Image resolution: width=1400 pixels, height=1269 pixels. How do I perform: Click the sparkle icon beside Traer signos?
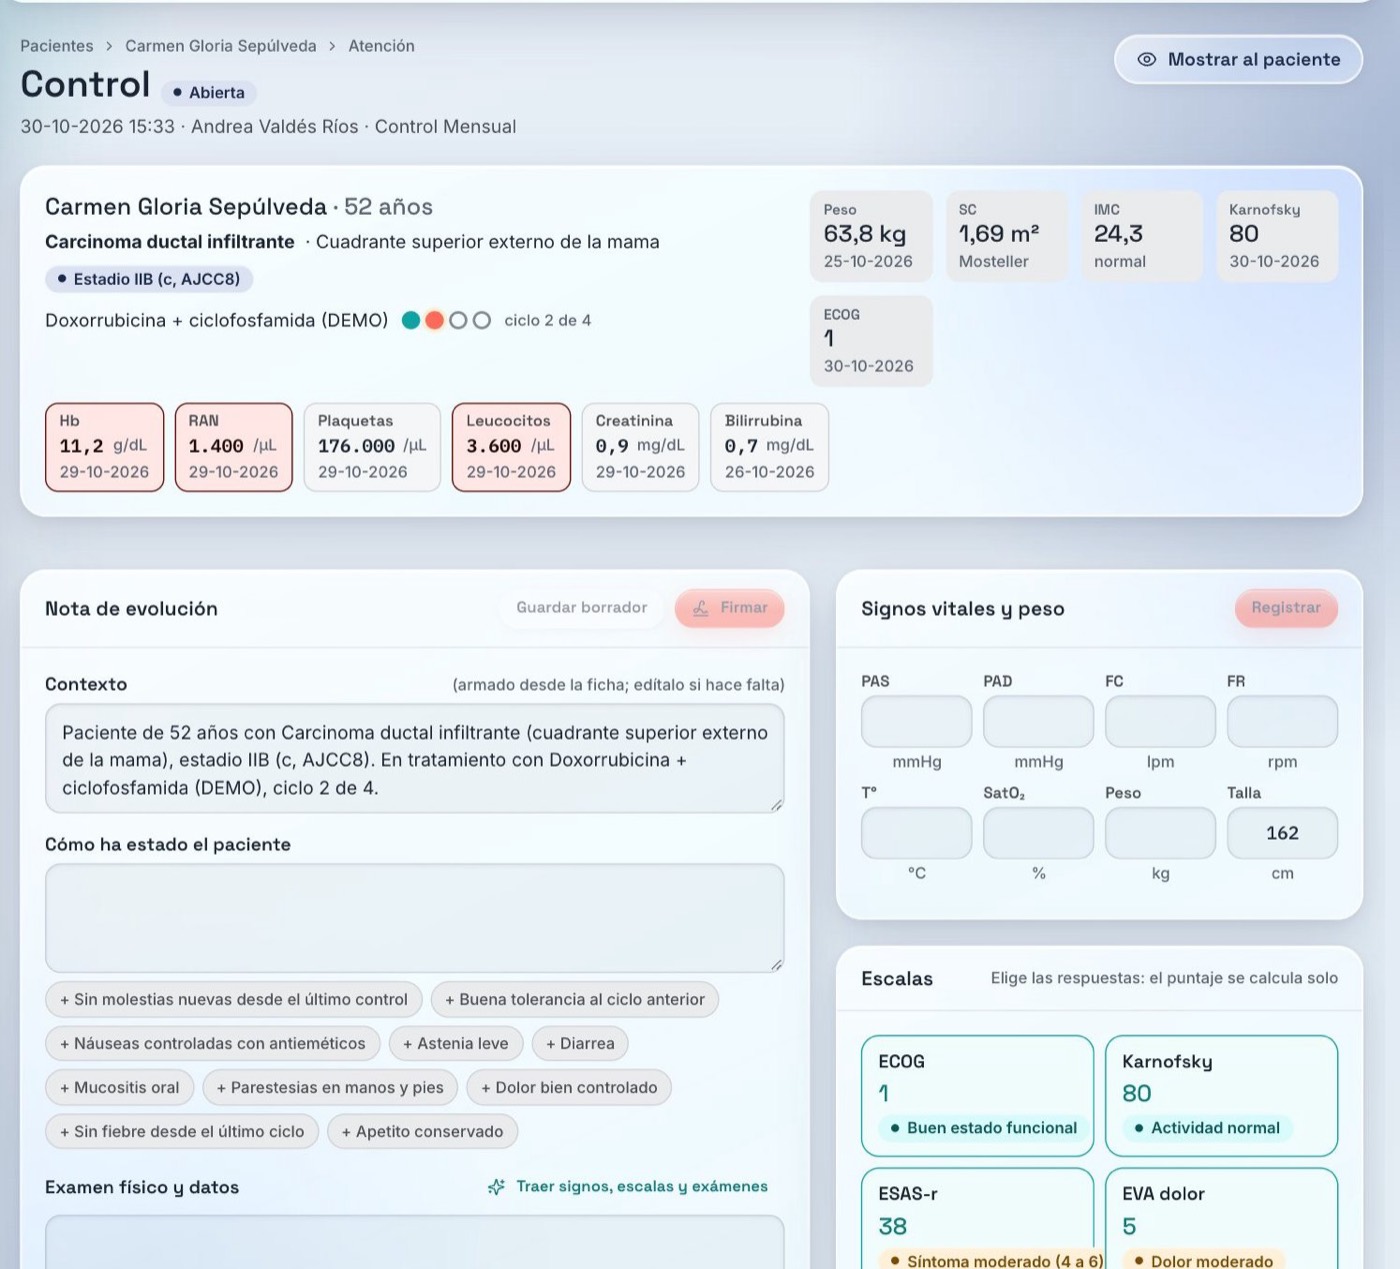tap(496, 1187)
